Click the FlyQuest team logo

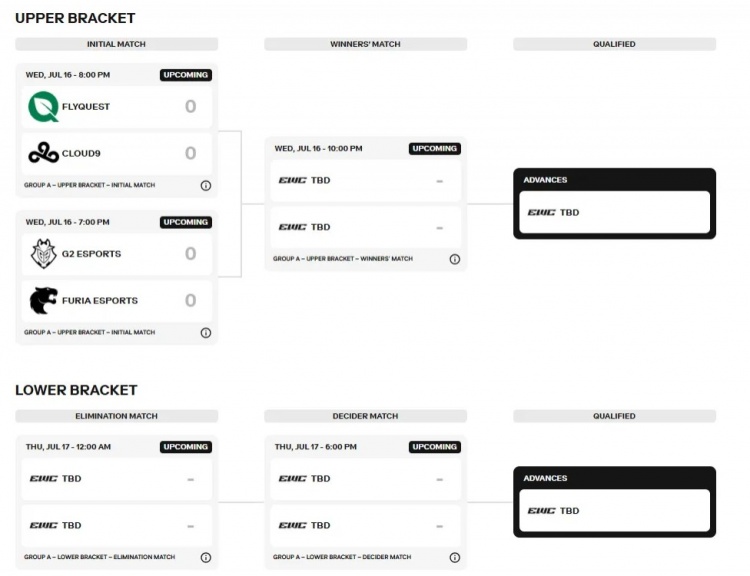coord(44,106)
